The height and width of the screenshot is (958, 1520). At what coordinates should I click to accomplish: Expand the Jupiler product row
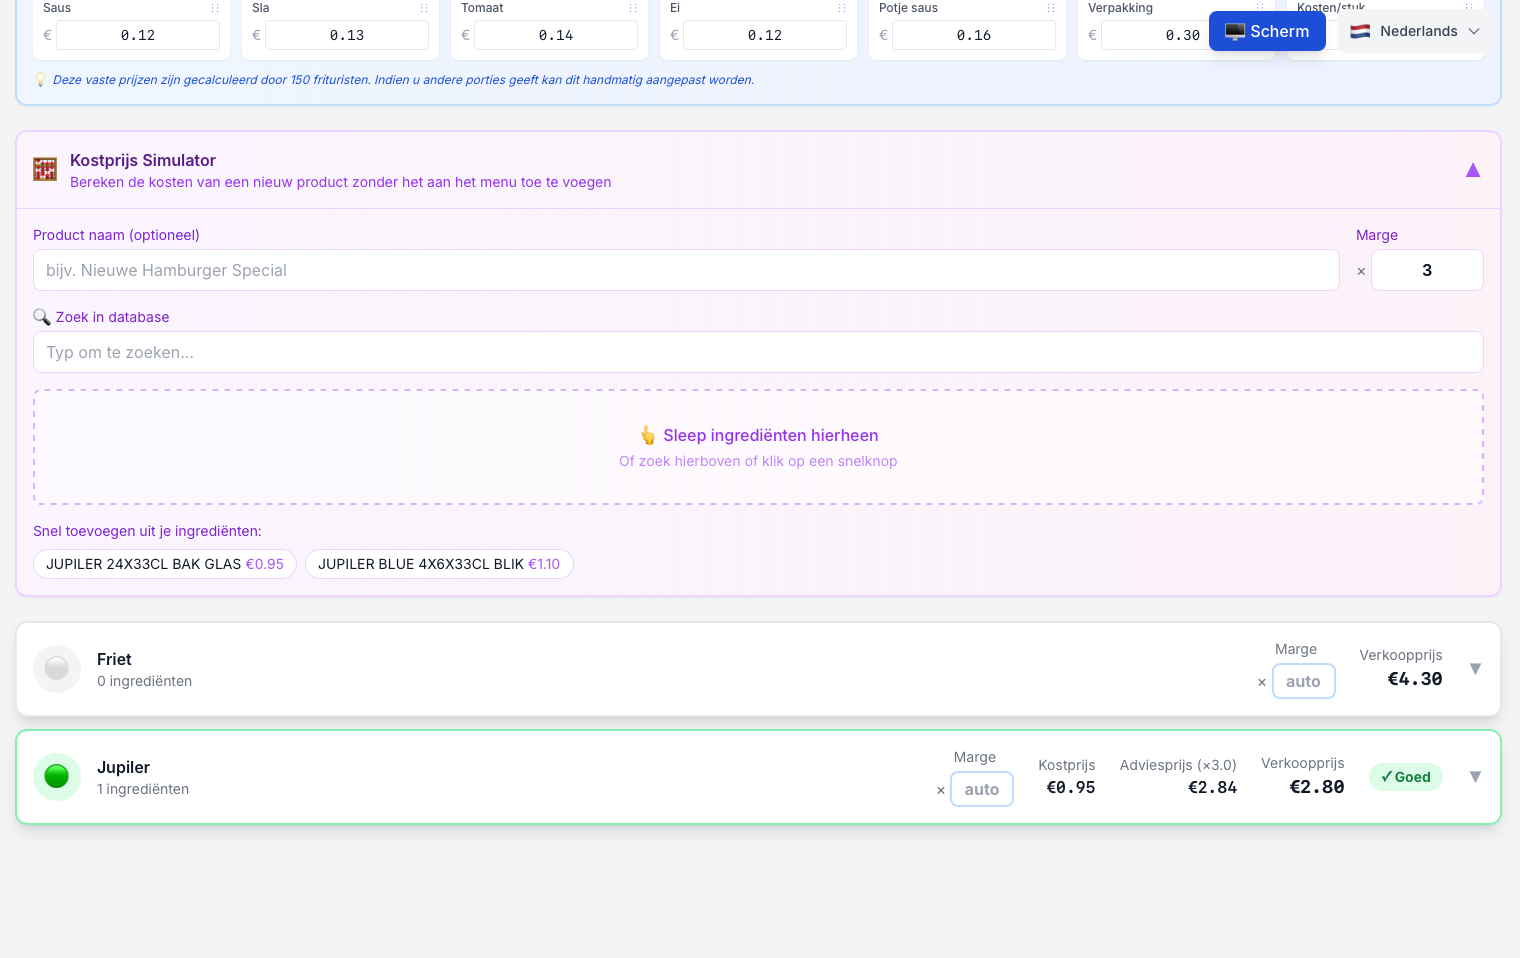click(1476, 776)
